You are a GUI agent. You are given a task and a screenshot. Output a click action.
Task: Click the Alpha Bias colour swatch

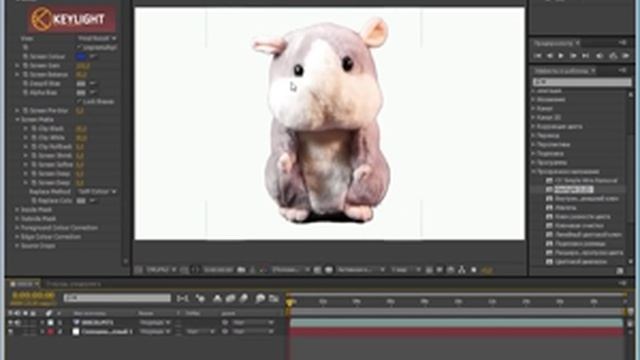tap(81, 93)
